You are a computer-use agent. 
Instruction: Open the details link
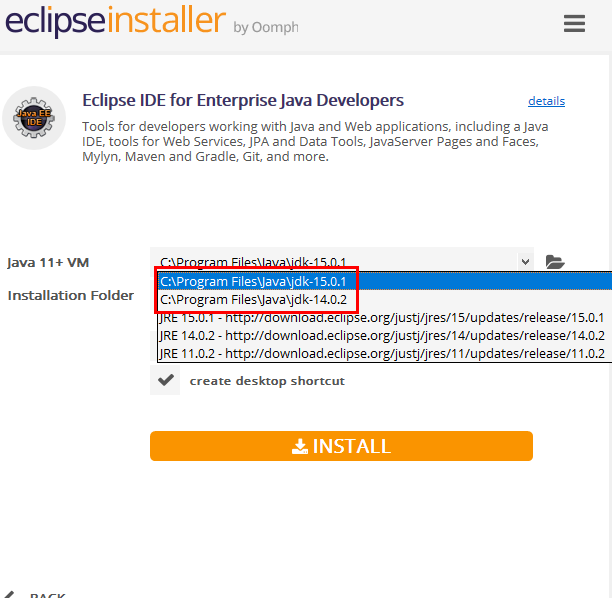[546, 101]
